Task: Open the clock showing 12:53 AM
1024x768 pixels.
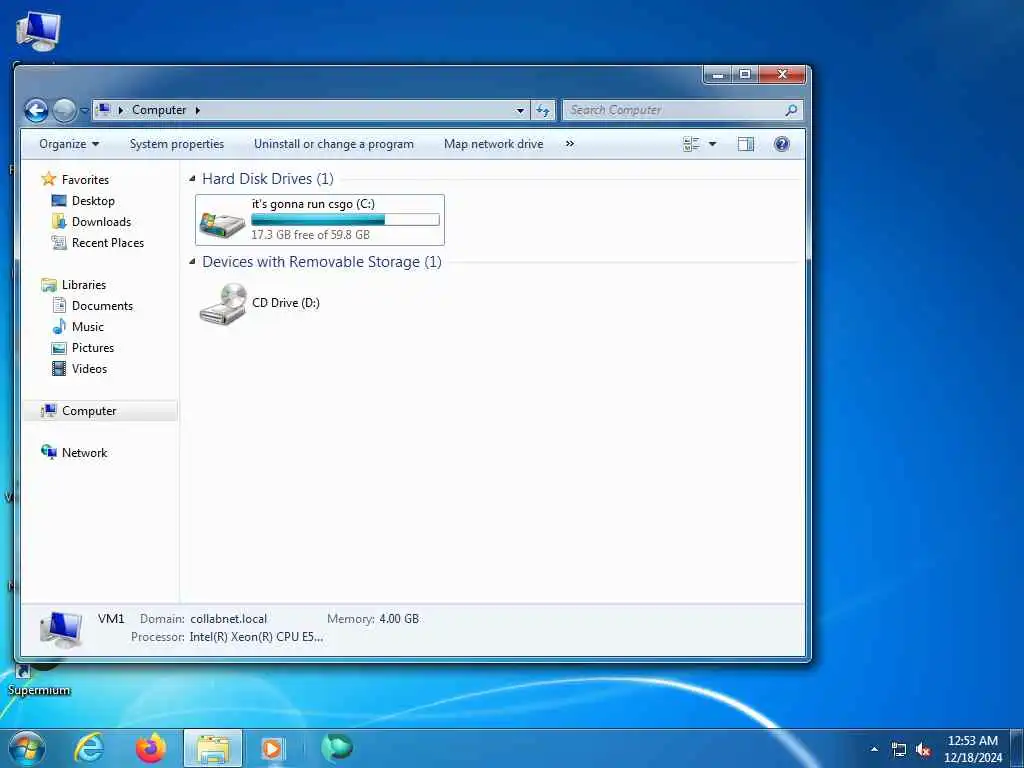Action: pyautogui.click(x=973, y=749)
